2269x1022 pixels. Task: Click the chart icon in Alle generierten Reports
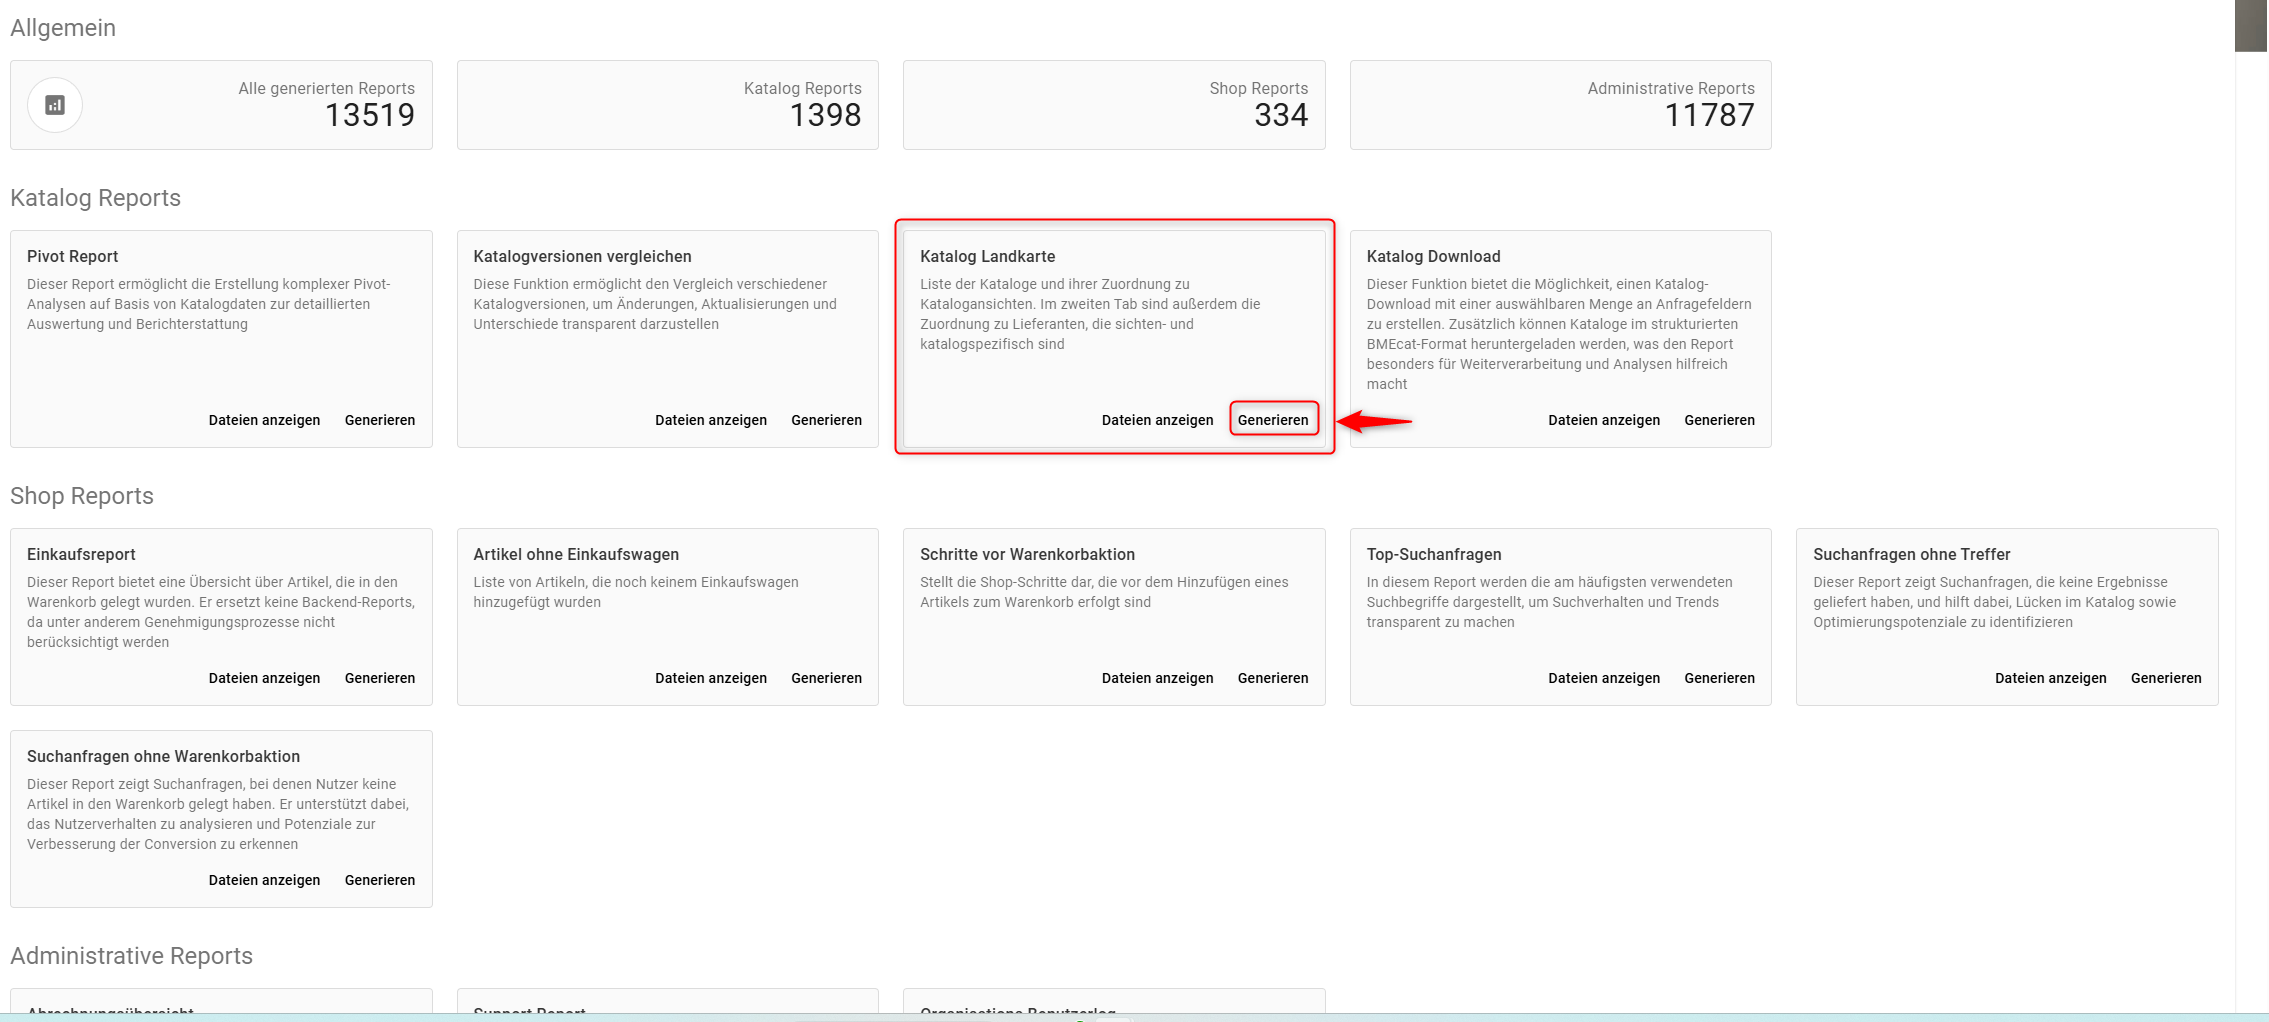coord(55,105)
